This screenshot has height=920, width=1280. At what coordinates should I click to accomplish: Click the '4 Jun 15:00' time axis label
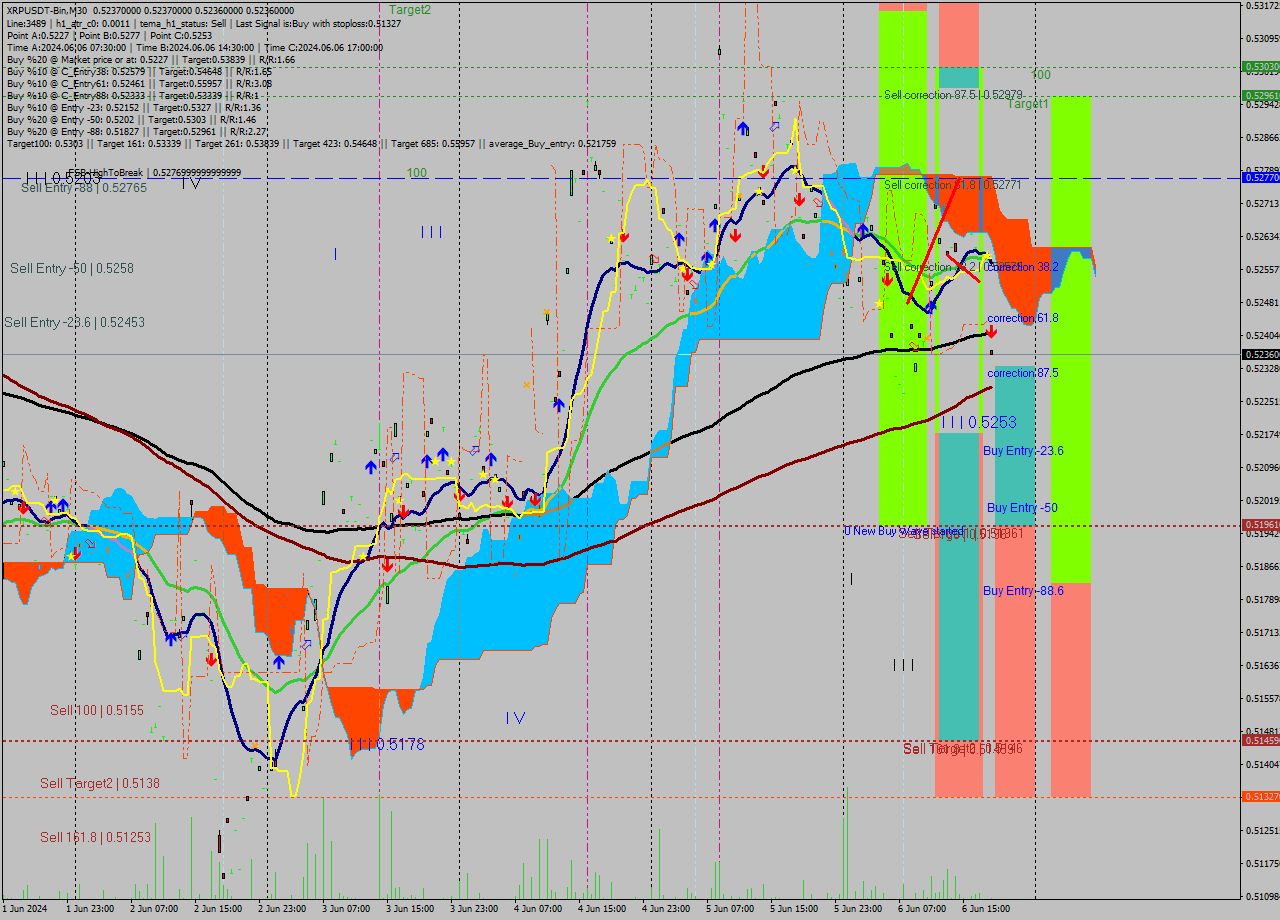(604, 910)
